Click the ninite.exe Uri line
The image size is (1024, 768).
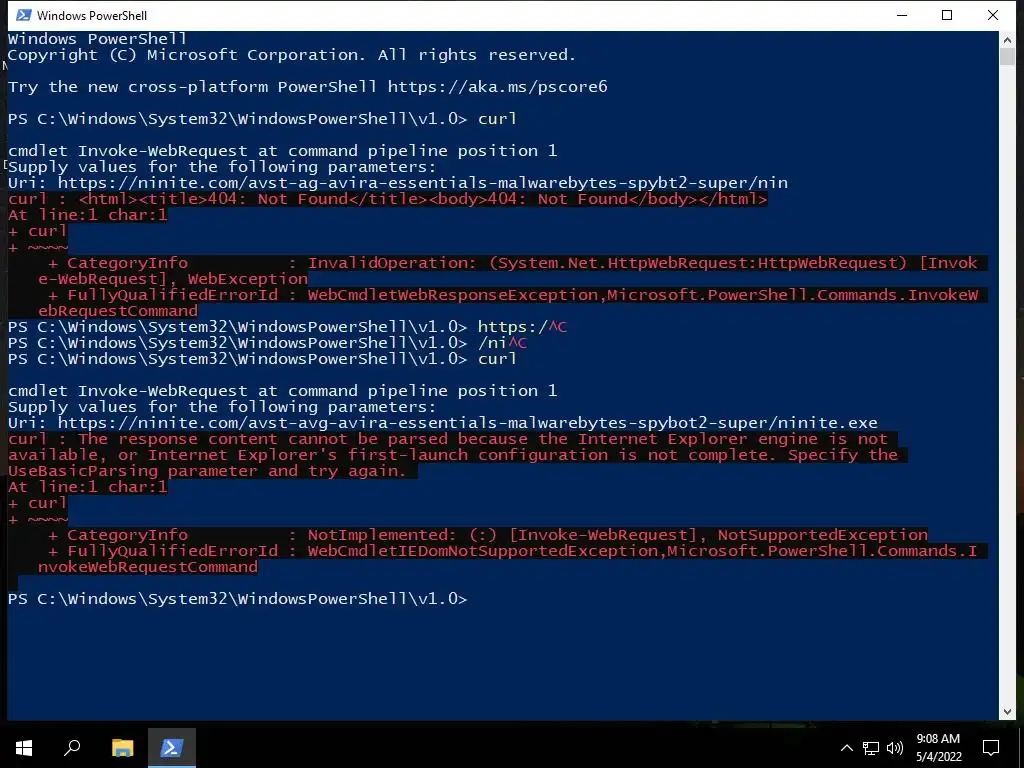pyautogui.click(x=443, y=423)
